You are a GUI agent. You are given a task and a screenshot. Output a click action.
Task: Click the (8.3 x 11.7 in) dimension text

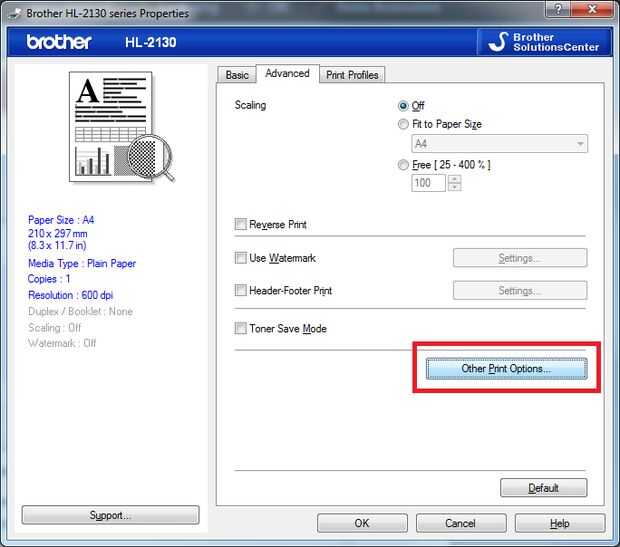tap(57, 246)
